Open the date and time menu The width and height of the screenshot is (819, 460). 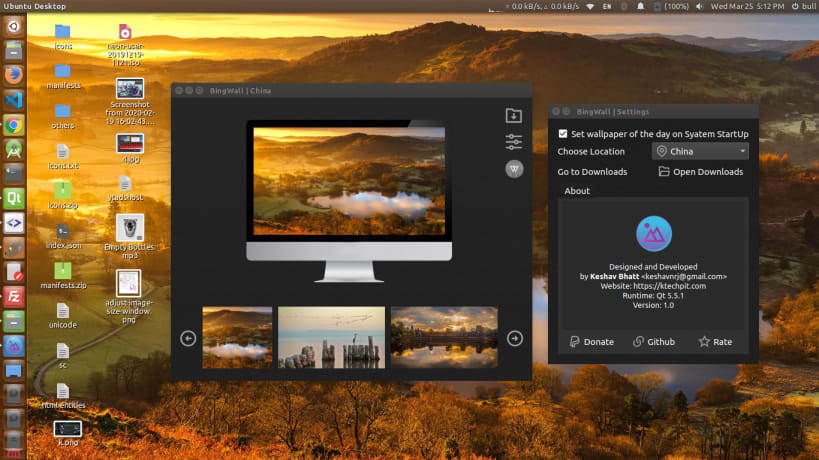747,6
